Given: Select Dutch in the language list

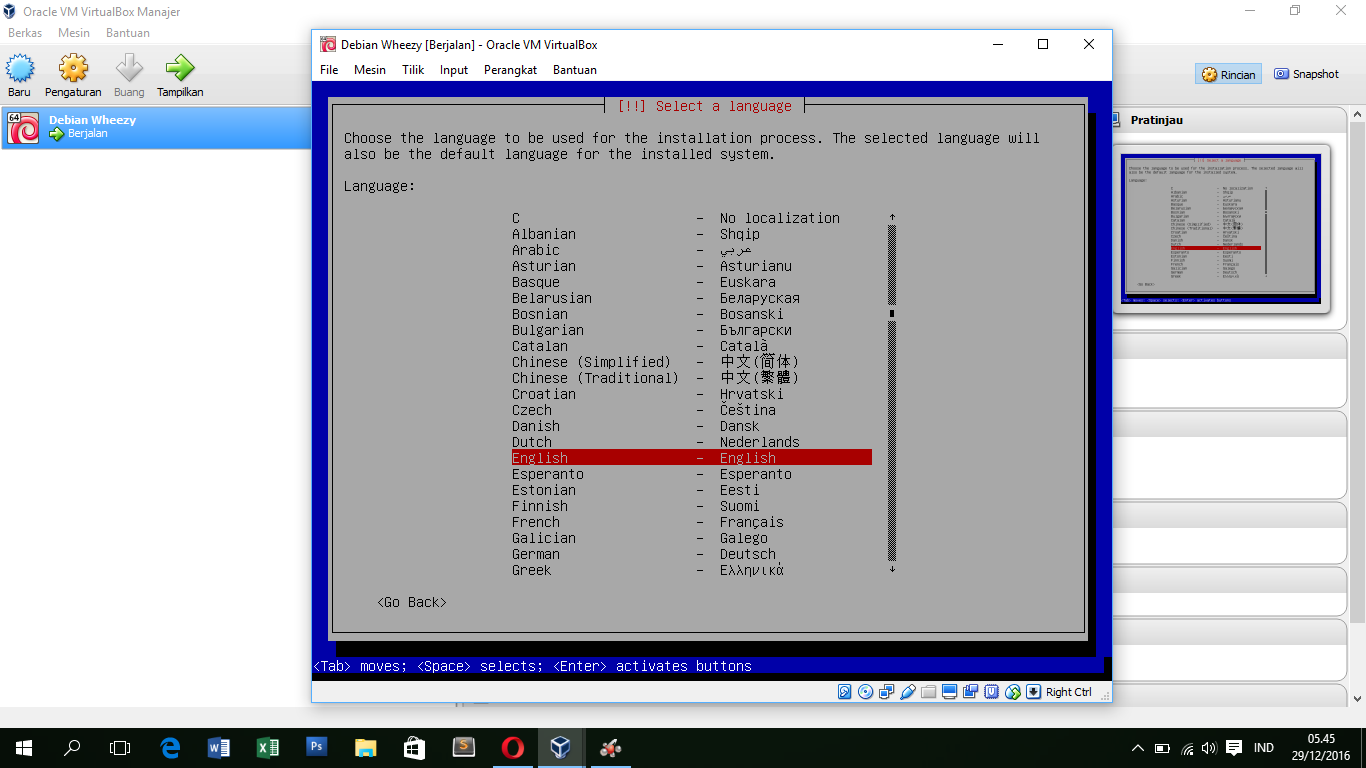Looking at the screenshot, I should [x=692, y=442].
